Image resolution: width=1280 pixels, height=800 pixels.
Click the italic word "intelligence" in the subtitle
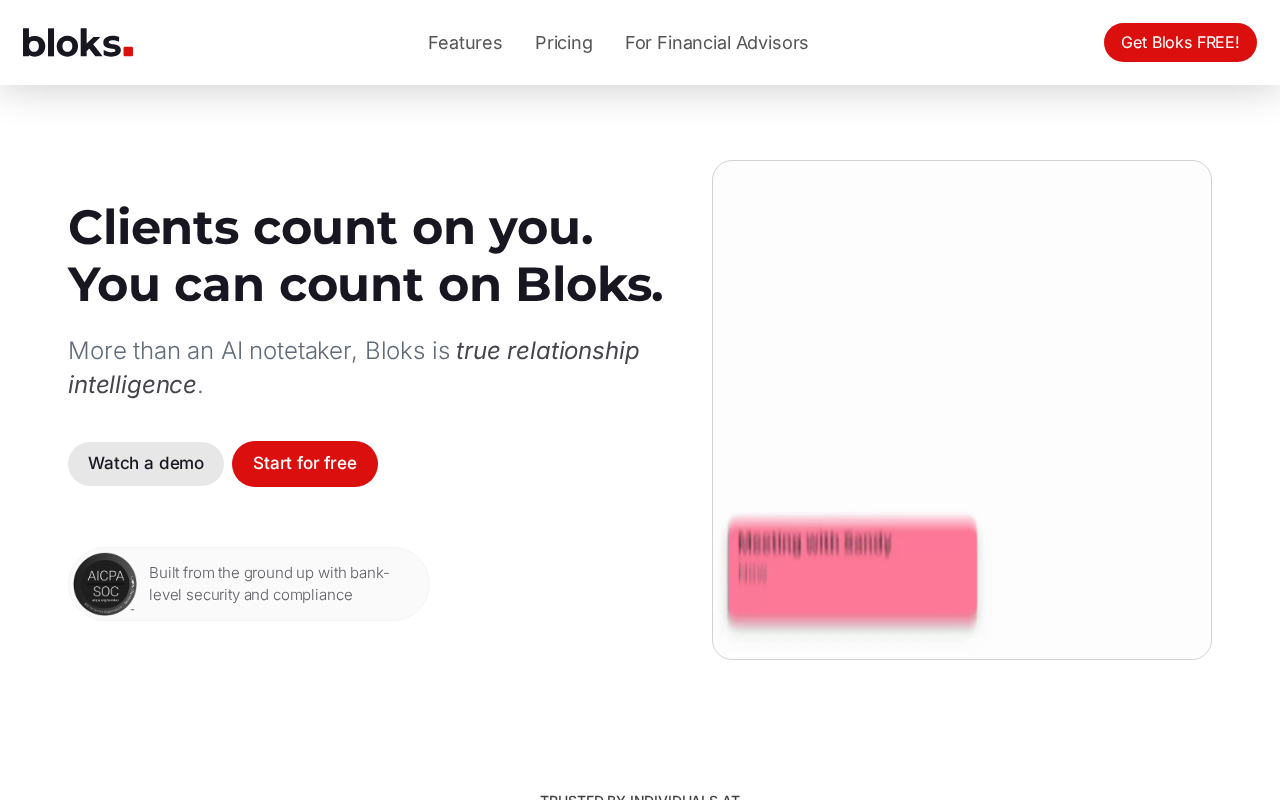click(132, 385)
